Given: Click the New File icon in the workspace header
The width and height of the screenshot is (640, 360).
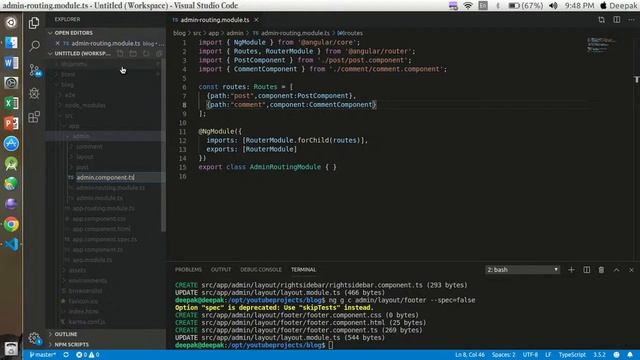Looking at the screenshot, I should [x=120, y=53].
